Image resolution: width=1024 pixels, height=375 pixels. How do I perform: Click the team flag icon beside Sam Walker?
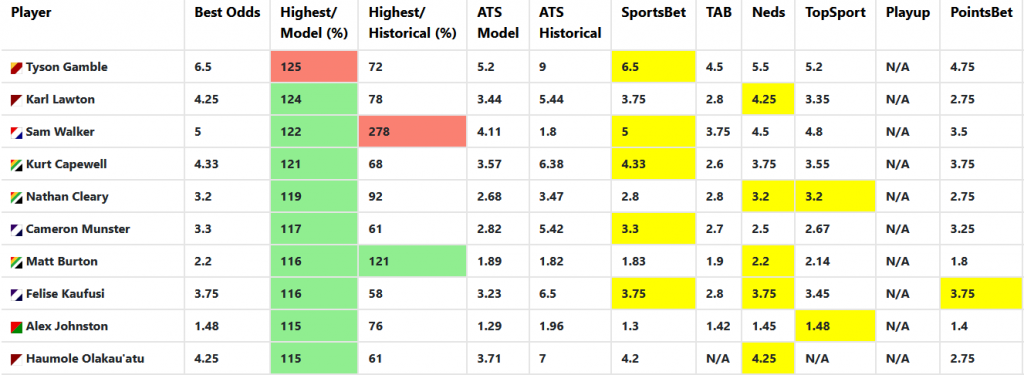[17, 132]
